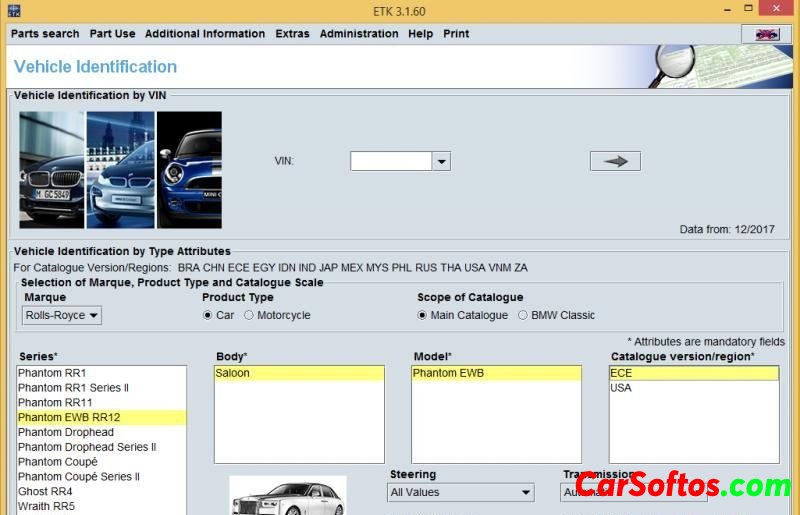Click the BMW sedan thumbnail image
The height and width of the screenshot is (515, 800).
coord(52,170)
